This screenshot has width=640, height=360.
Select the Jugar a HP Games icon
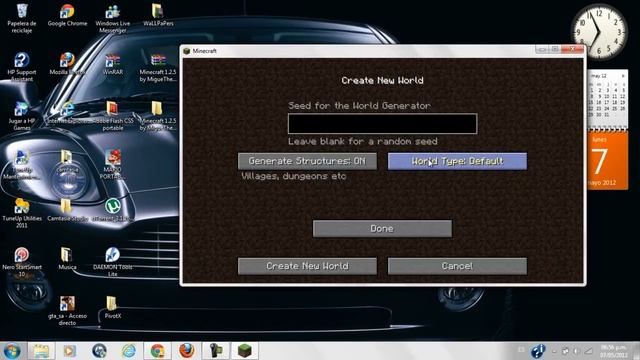[x=22, y=116]
